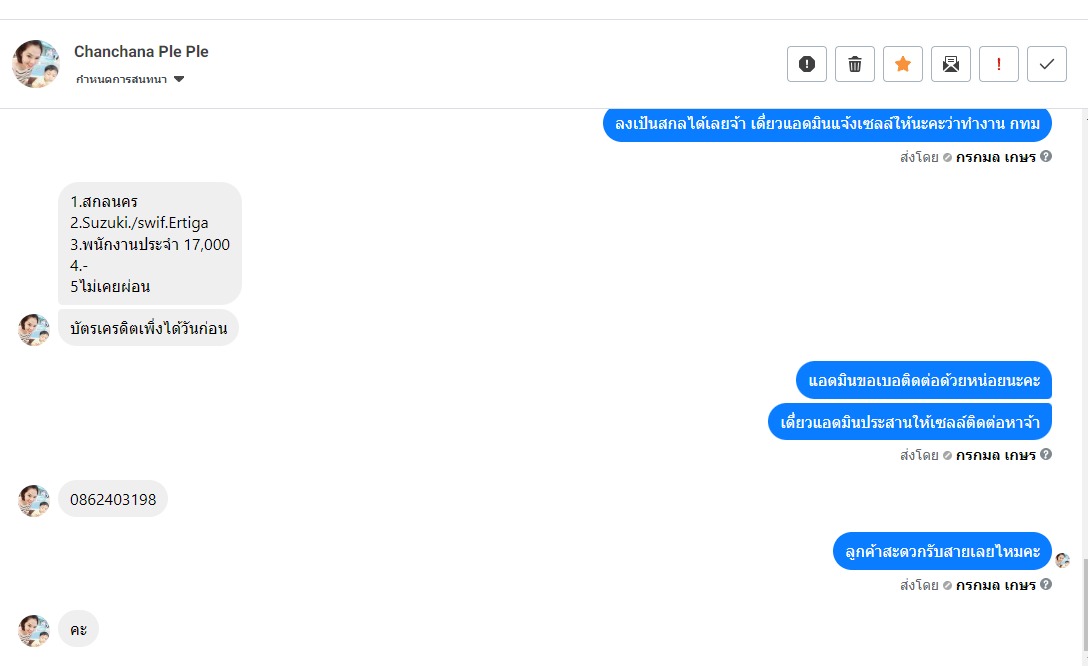Click the chat scrollbar thumb
Image resolution: width=1088 pixels, height=666 pixels.
tap(1083, 603)
